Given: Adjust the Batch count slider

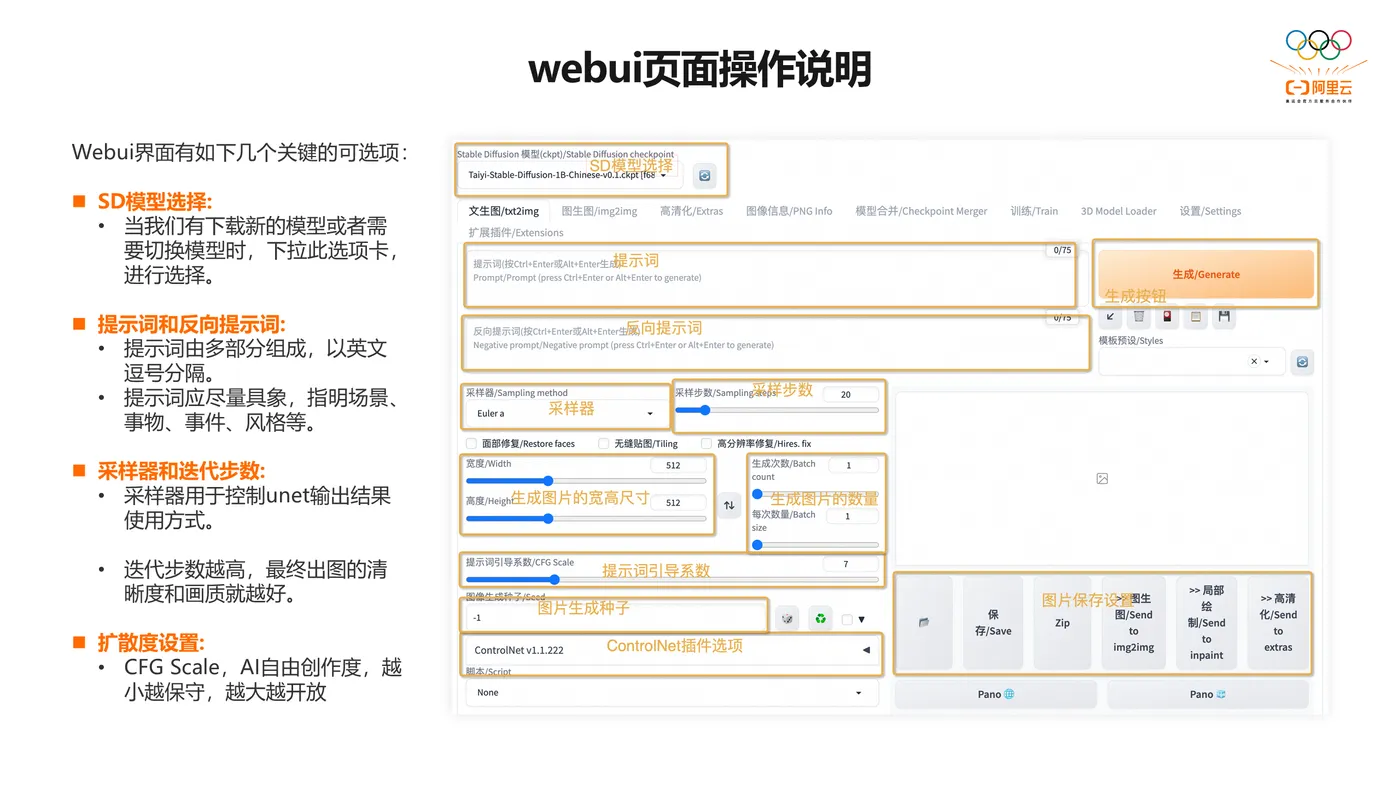Looking at the screenshot, I should pyautogui.click(x=816, y=494).
